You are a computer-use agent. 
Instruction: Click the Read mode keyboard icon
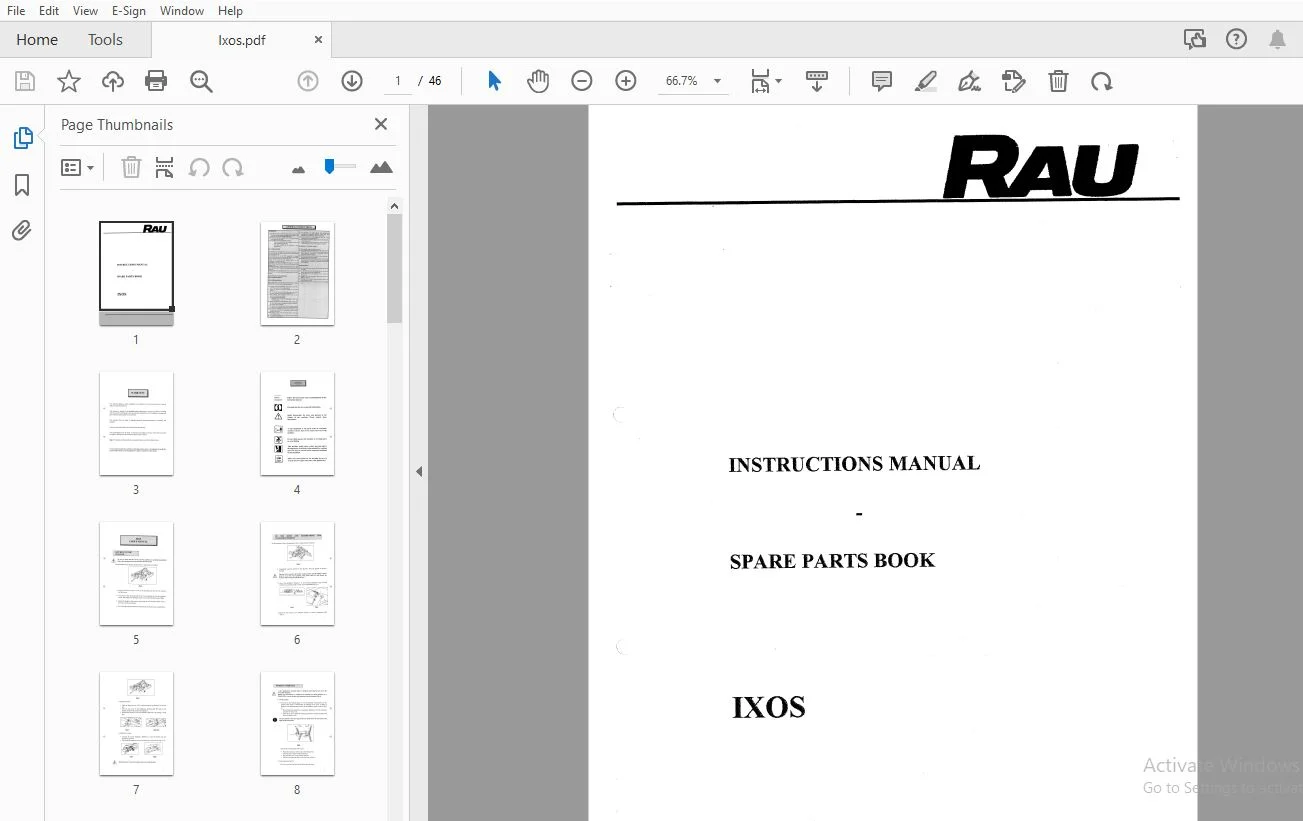pos(817,82)
